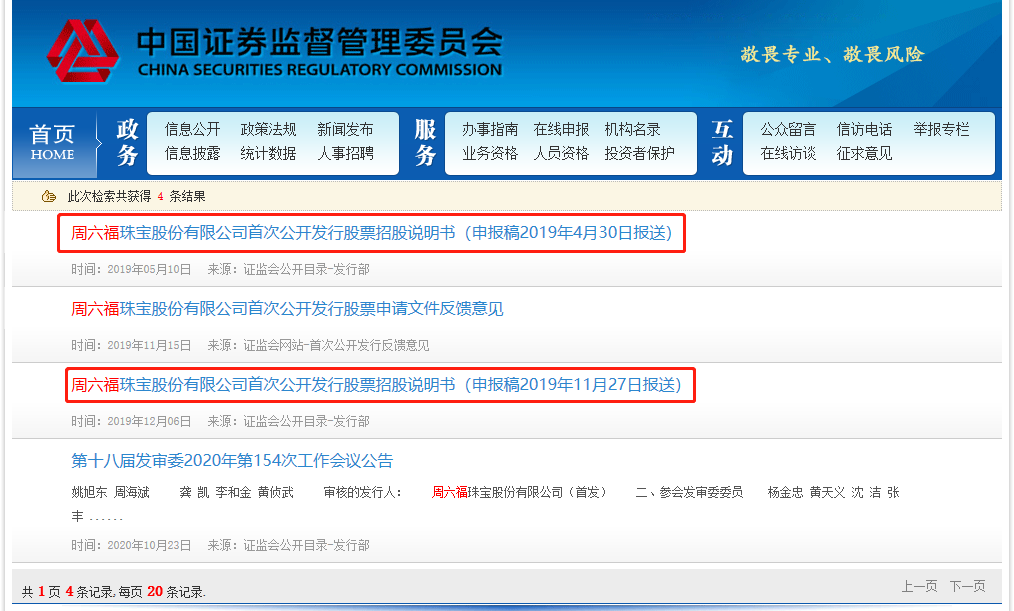The width and height of the screenshot is (1014, 611).
Task: Select 在线申报 menu entry
Action: pos(561,129)
